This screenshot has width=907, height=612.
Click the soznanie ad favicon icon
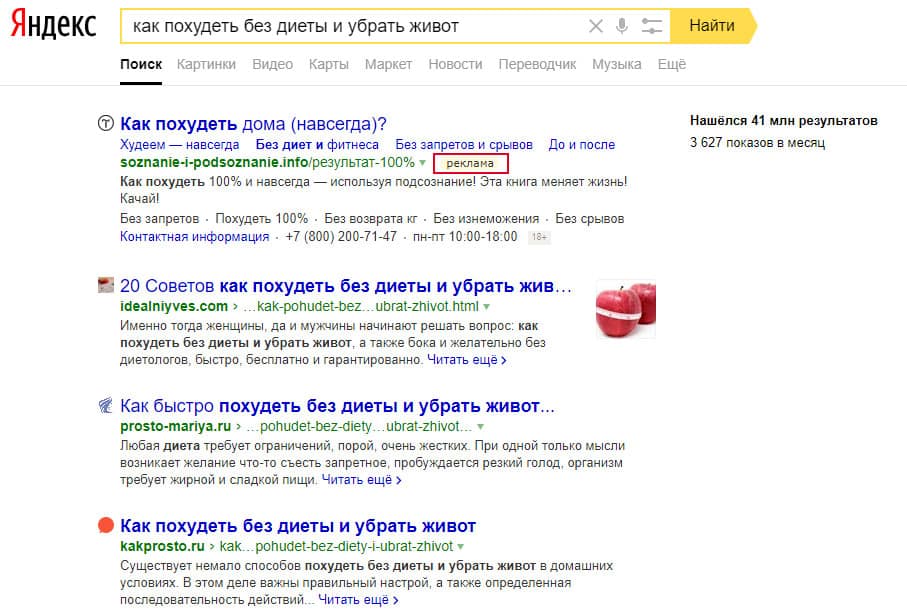(105, 124)
